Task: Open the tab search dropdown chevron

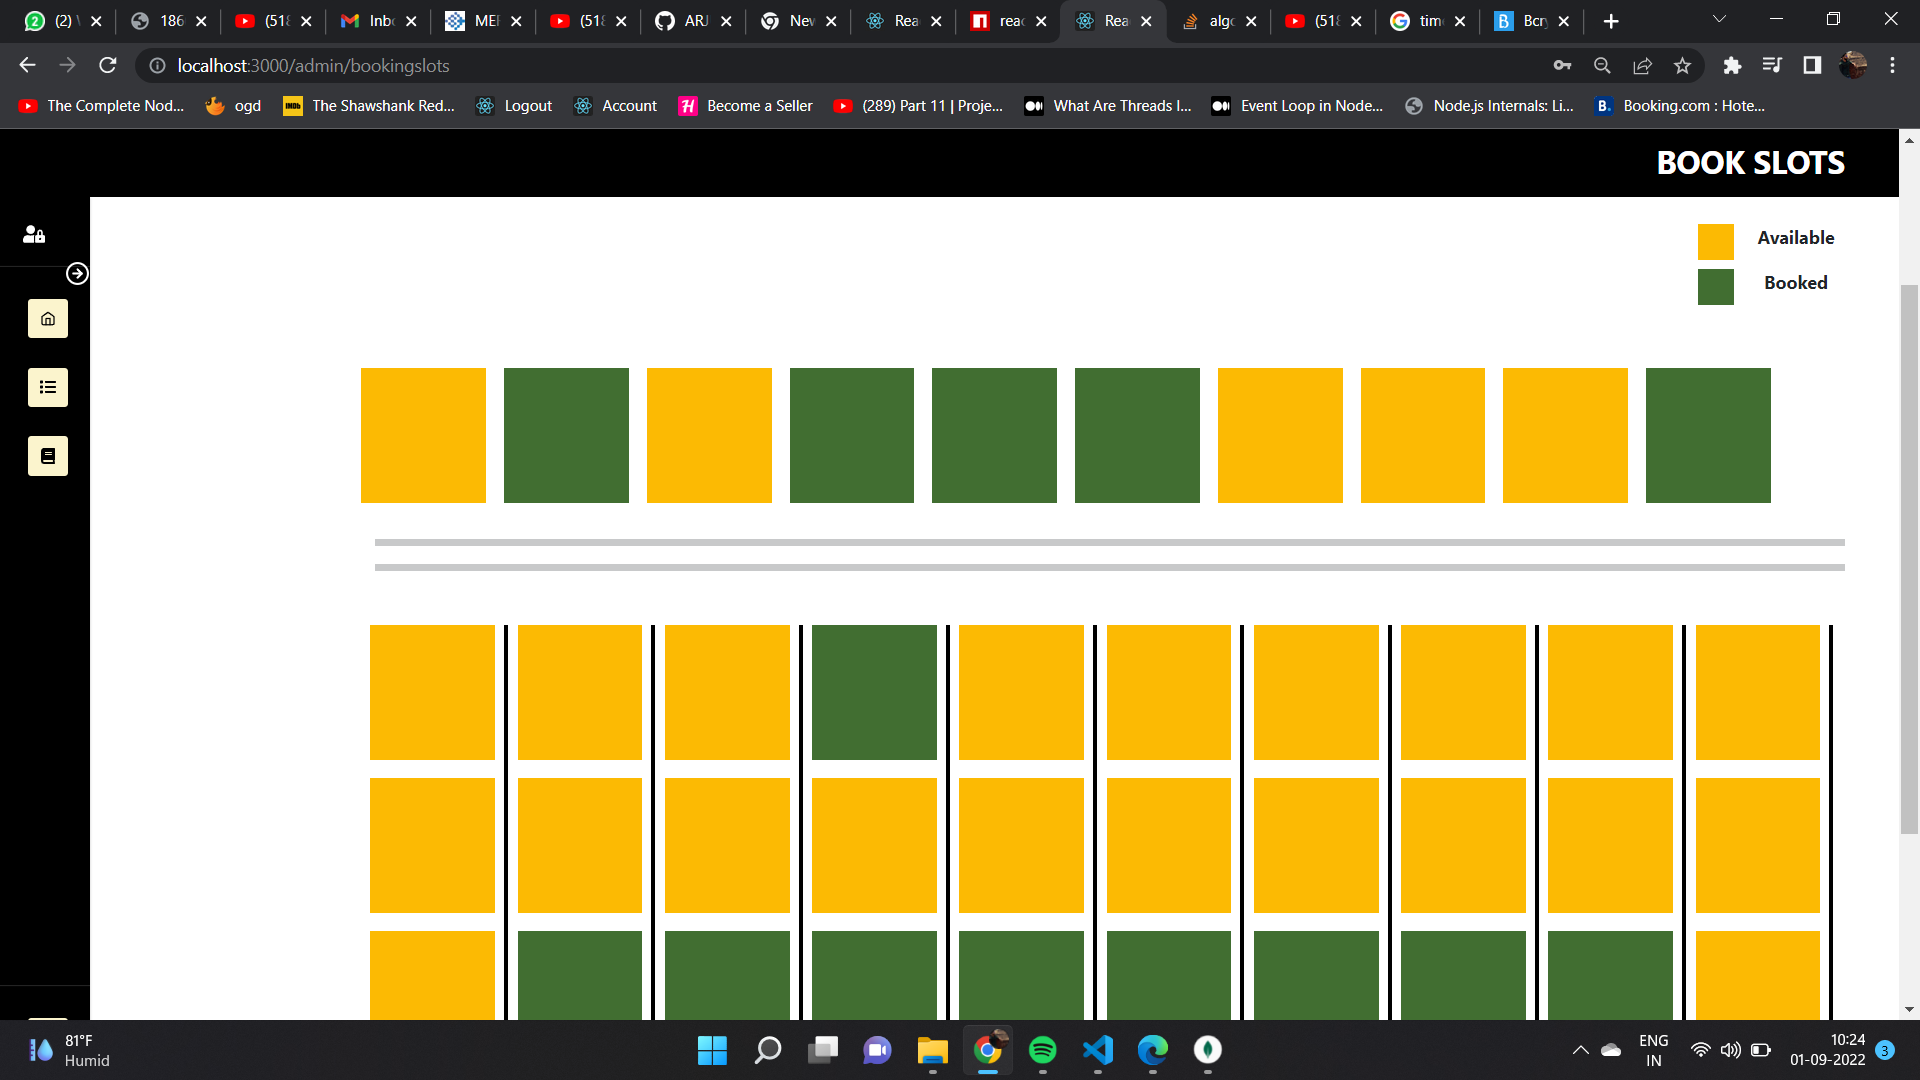Action: click(x=1719, y=20)
